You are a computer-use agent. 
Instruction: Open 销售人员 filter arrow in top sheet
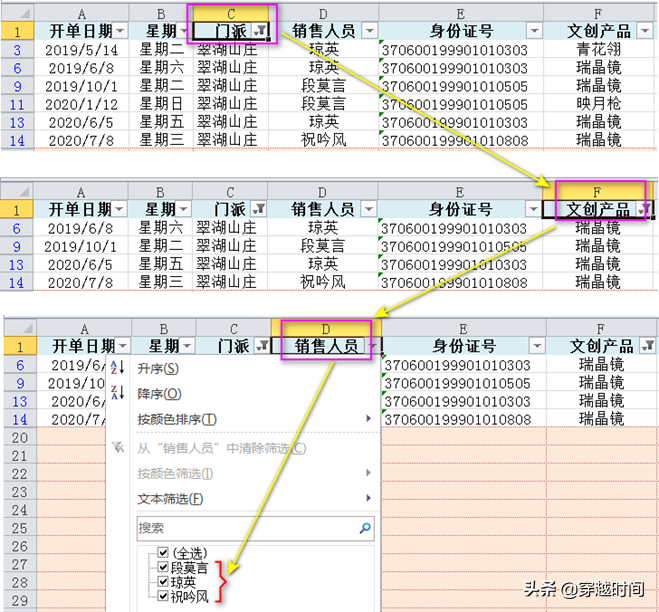click(369, 31)
